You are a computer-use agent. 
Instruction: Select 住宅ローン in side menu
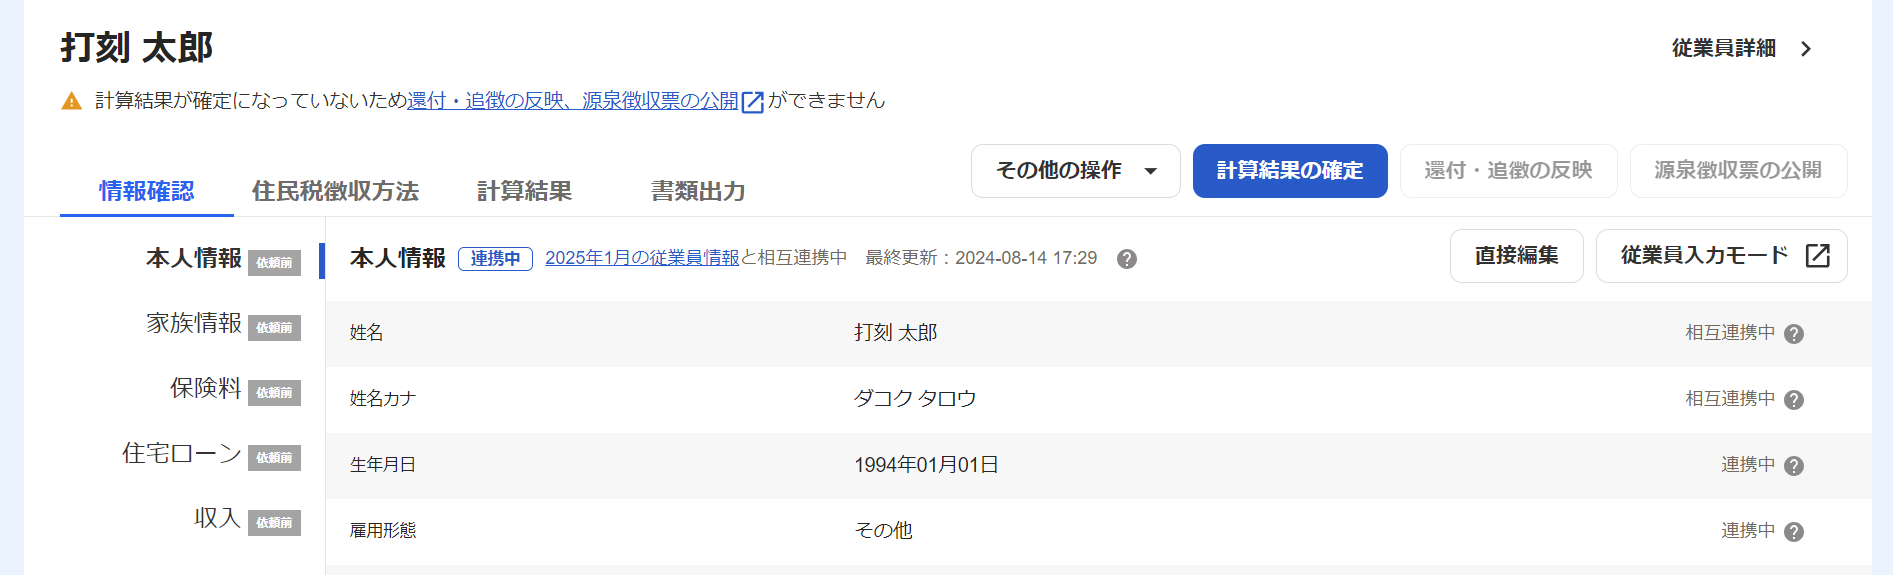point(182,453)
